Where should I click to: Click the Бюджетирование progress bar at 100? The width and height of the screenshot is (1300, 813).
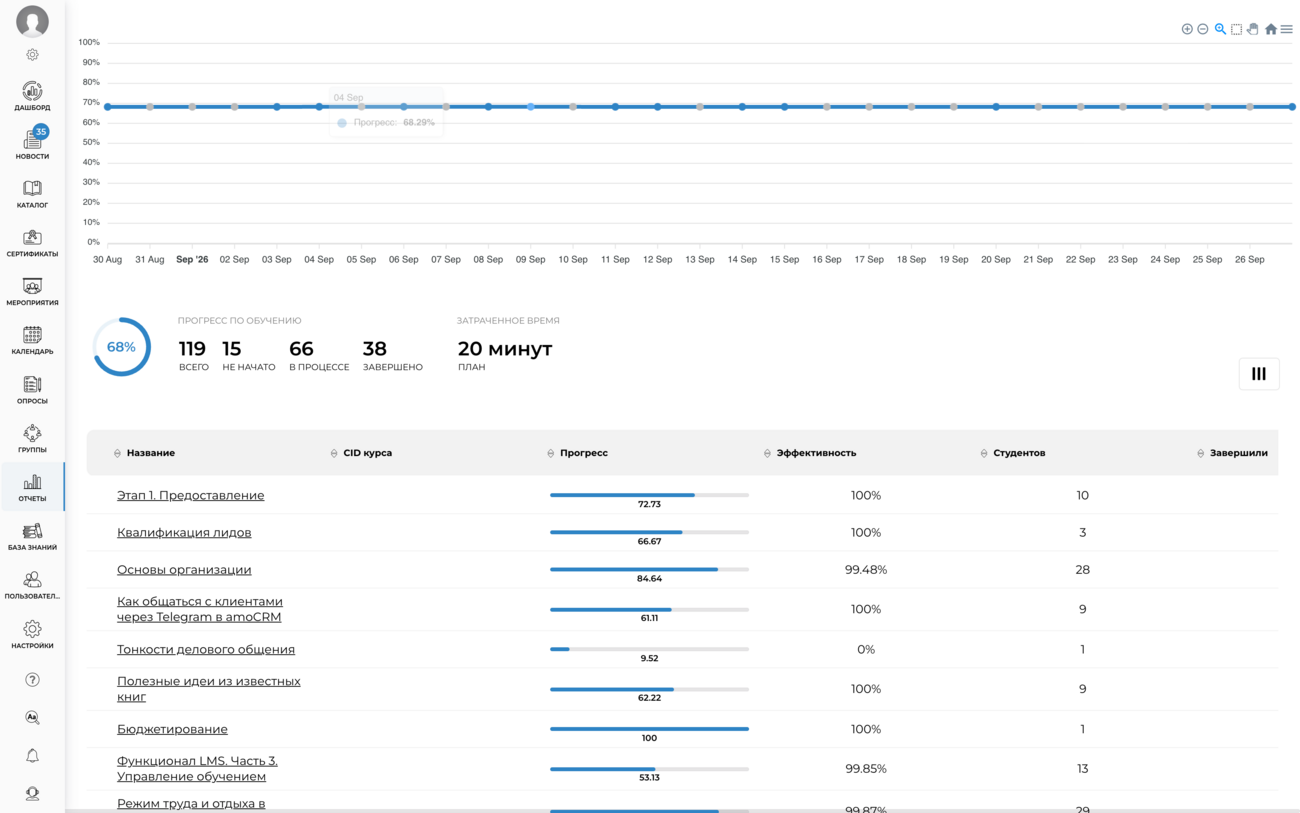point(649,729)
